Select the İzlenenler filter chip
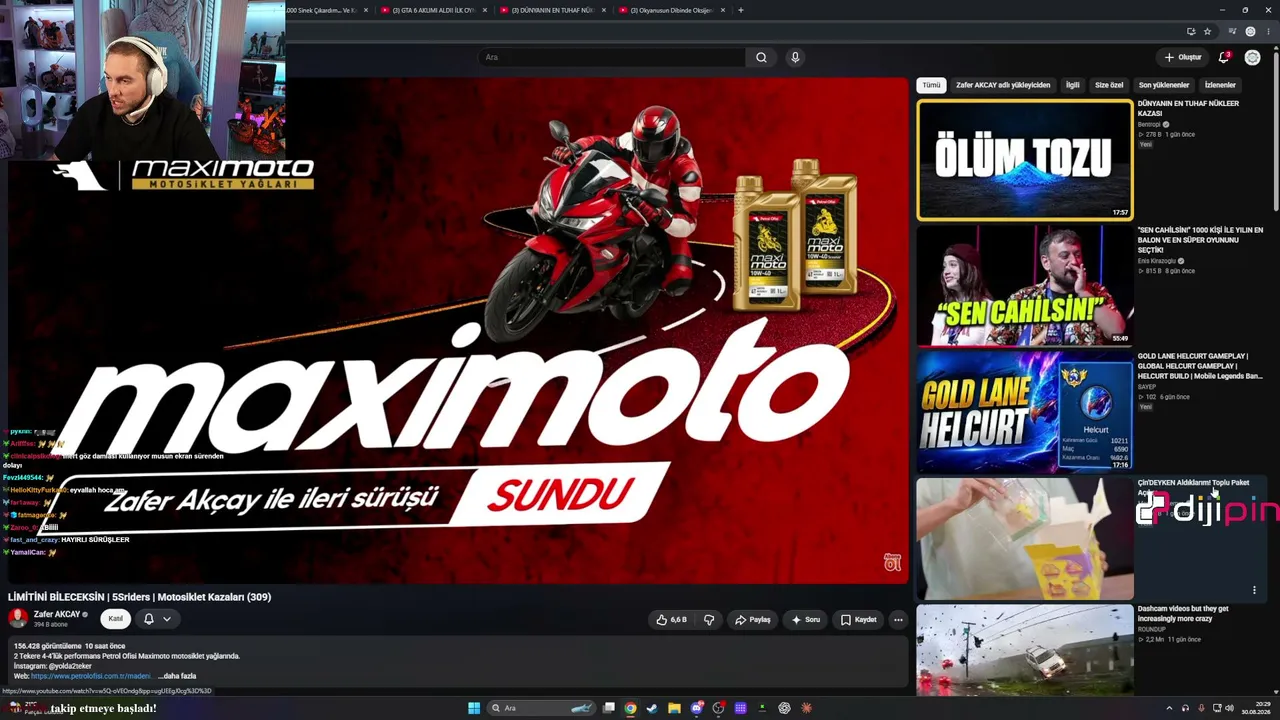Viewport: 1280px width, 720px height. coord(1220,85)
